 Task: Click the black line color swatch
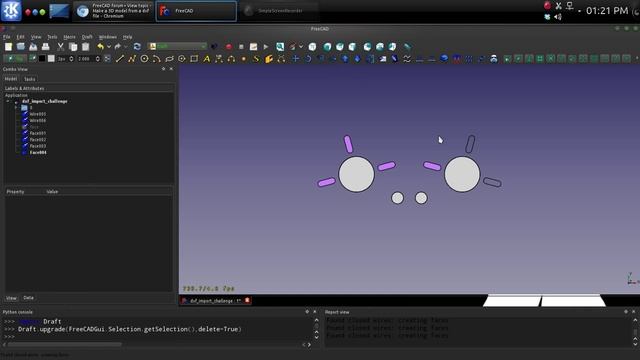(42, 59)
